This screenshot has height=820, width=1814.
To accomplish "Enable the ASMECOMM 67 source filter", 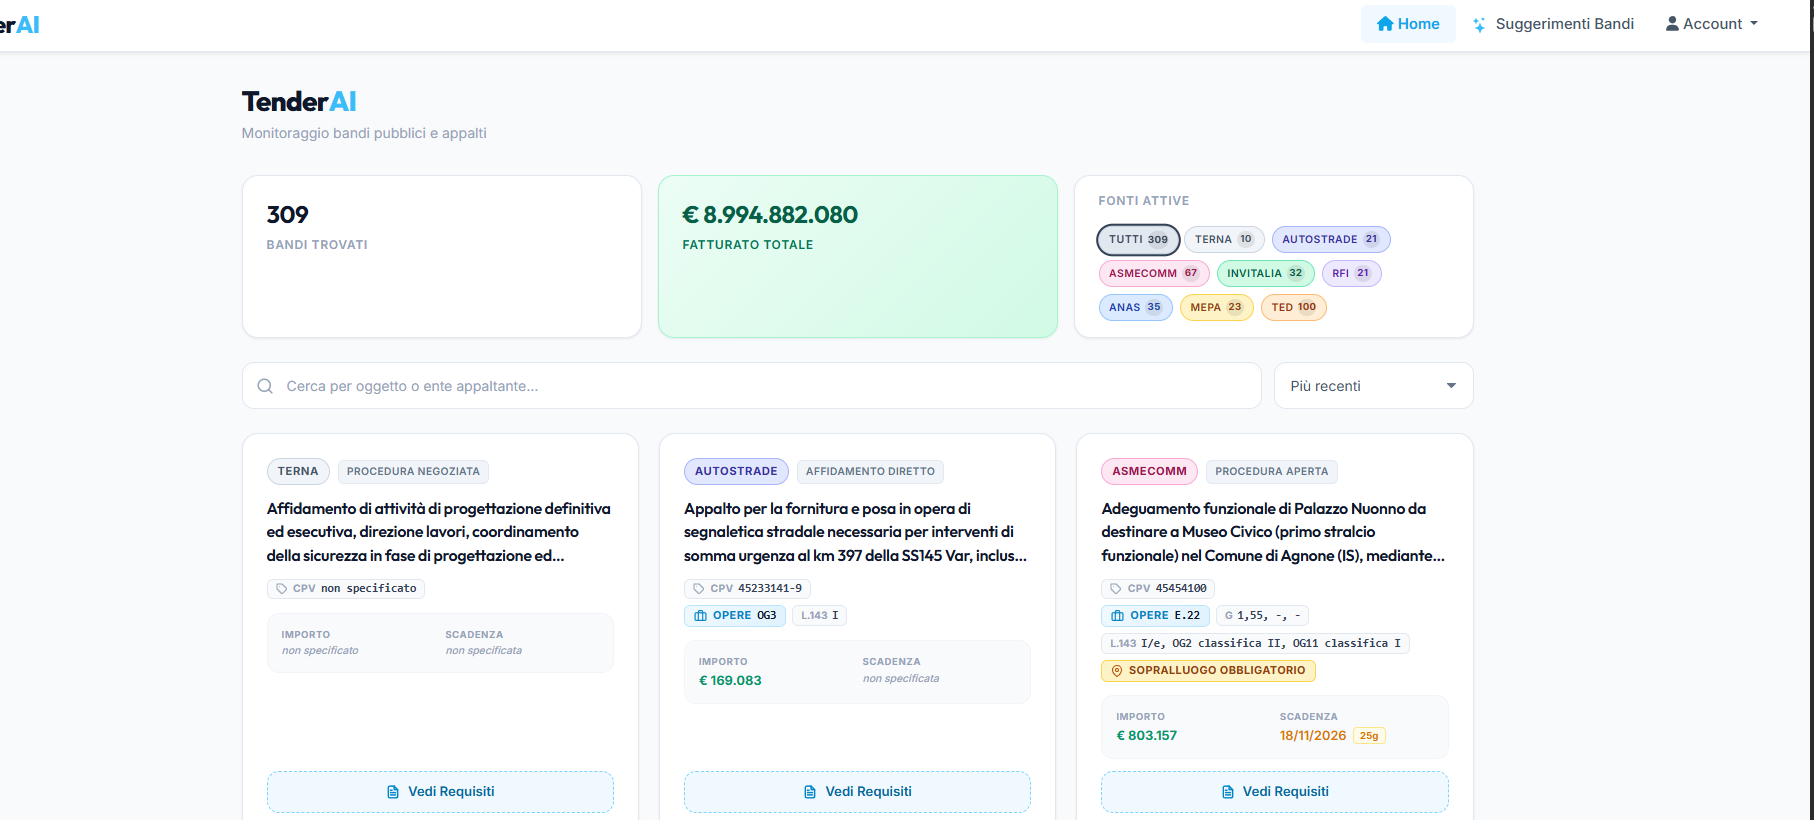I will coord(1154,274).
